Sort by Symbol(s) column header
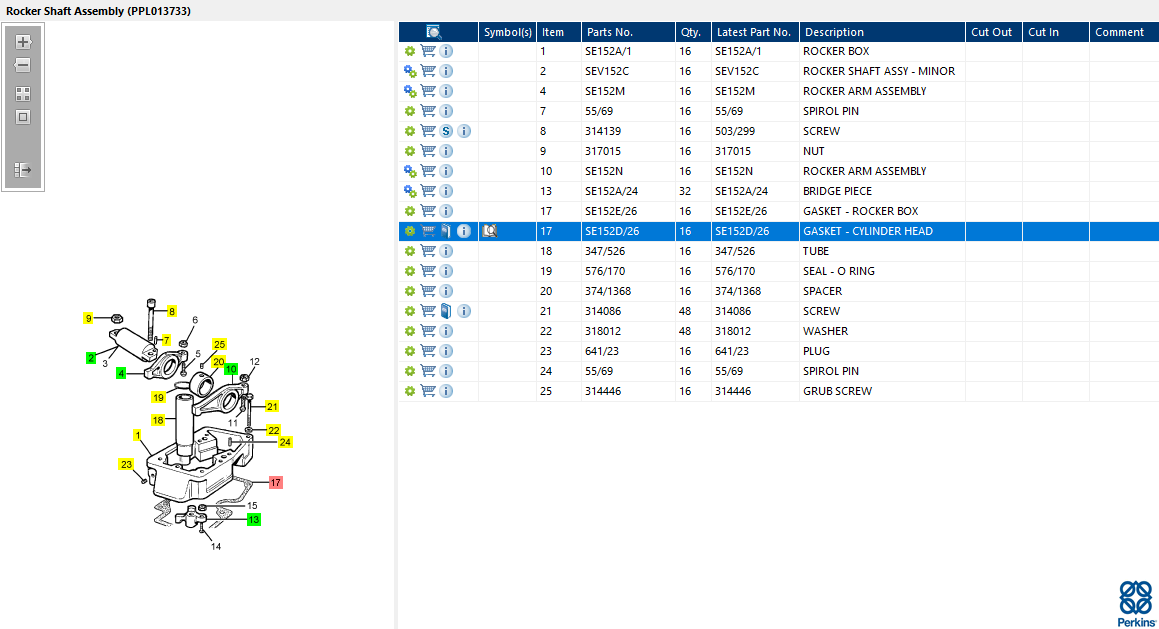The image size is (1159, 629). click(x=507, y=32)
